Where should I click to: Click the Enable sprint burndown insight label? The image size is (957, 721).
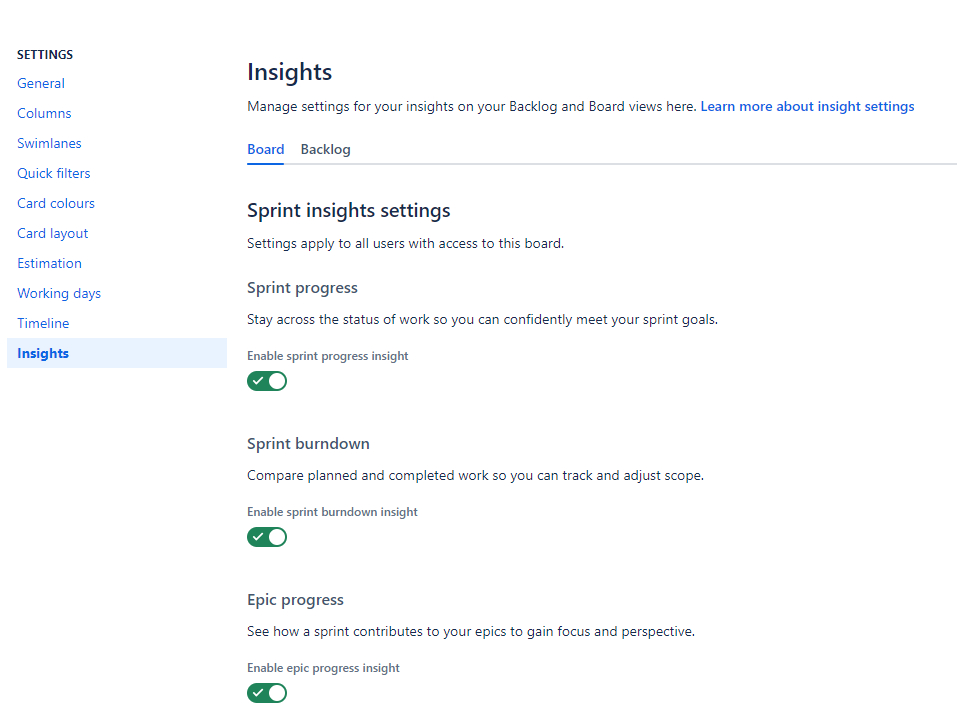tap(331, 511)
